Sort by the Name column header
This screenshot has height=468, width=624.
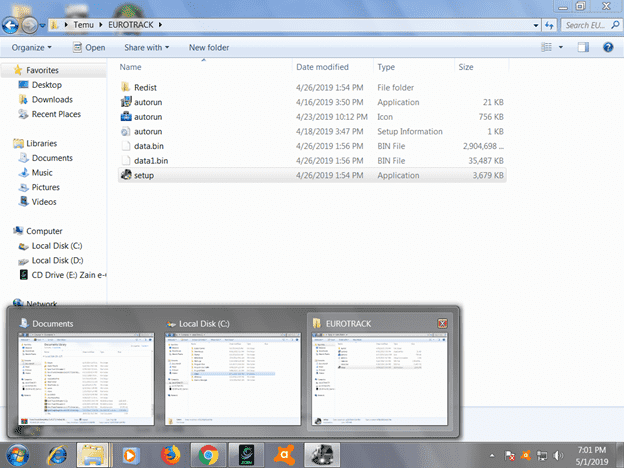coord(131,67)
